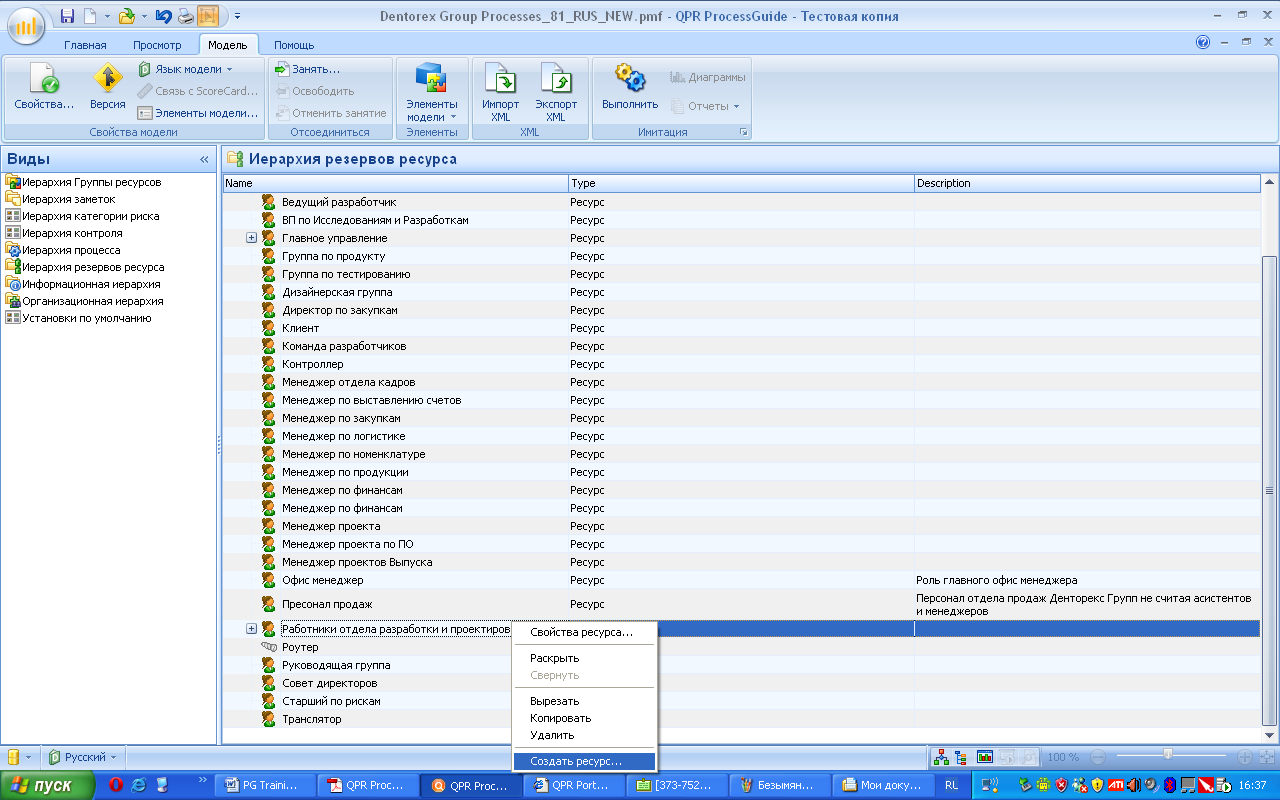Viewport: 1280px width, 800px height.
Task: Open the Русский language dropdown in status bar
Action: point(84,757)
